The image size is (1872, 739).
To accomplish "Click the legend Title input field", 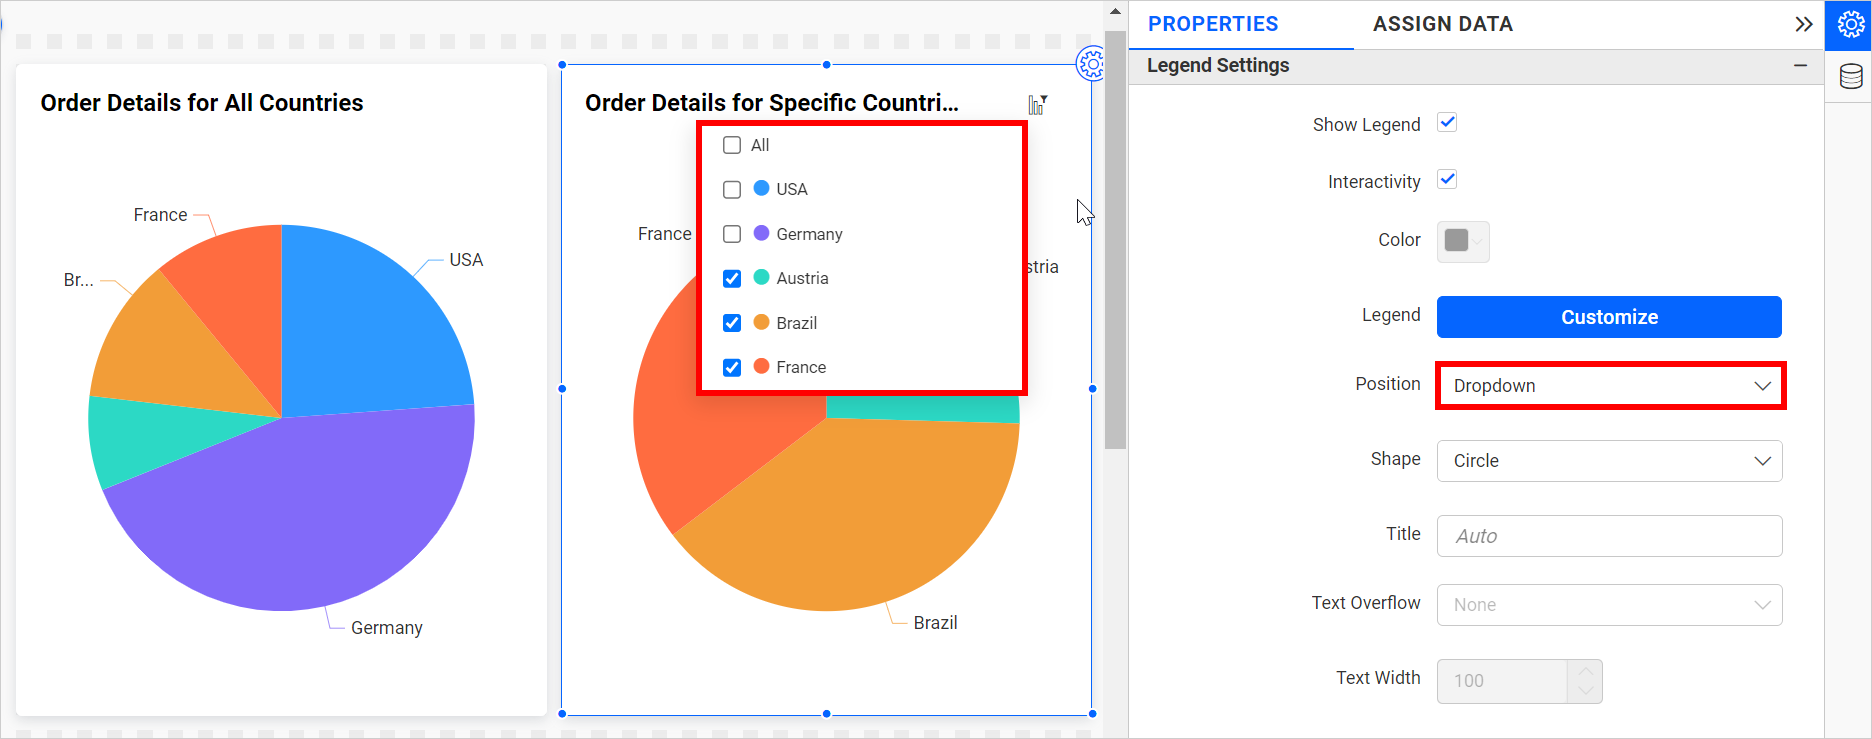I will pyautogui.click(x=1609, y=536).
